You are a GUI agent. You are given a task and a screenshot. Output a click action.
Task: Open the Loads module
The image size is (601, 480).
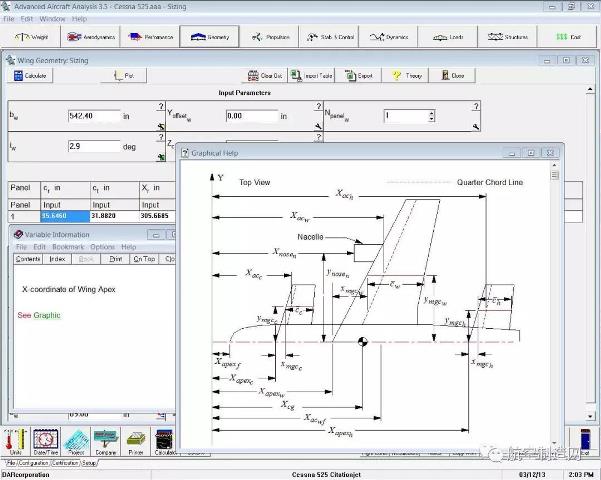[448, 37]
